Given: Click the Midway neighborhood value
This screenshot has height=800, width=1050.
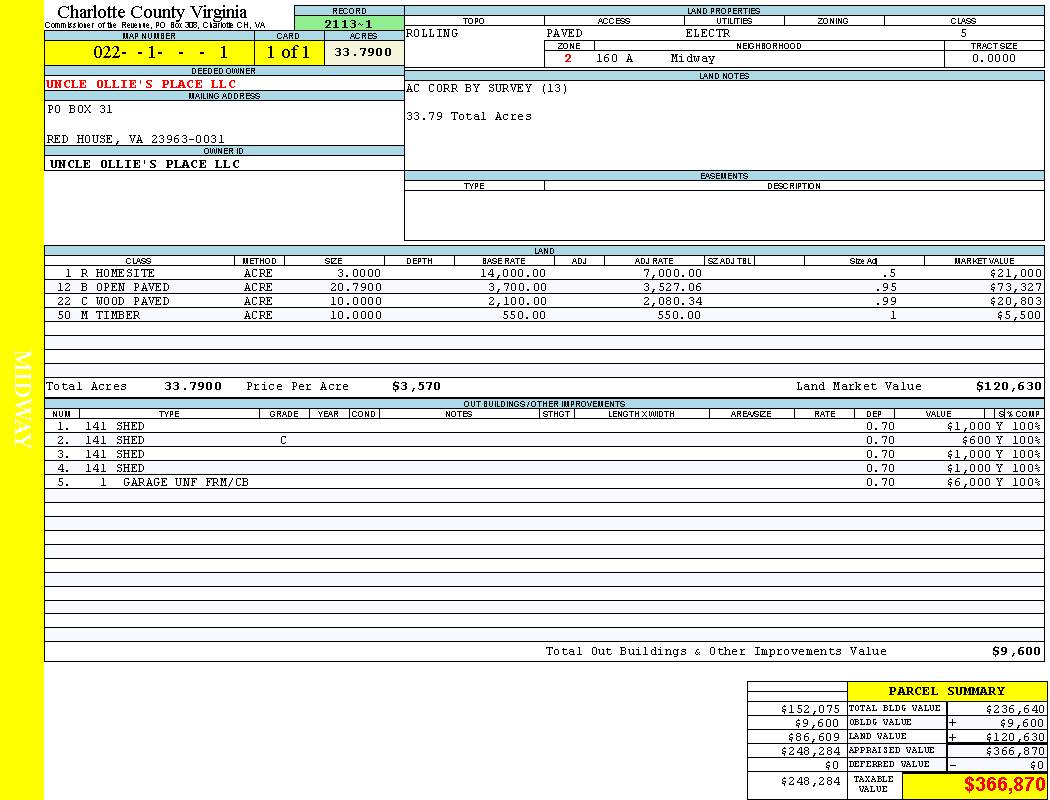Looking at the screenshot, I should [693, 59].
